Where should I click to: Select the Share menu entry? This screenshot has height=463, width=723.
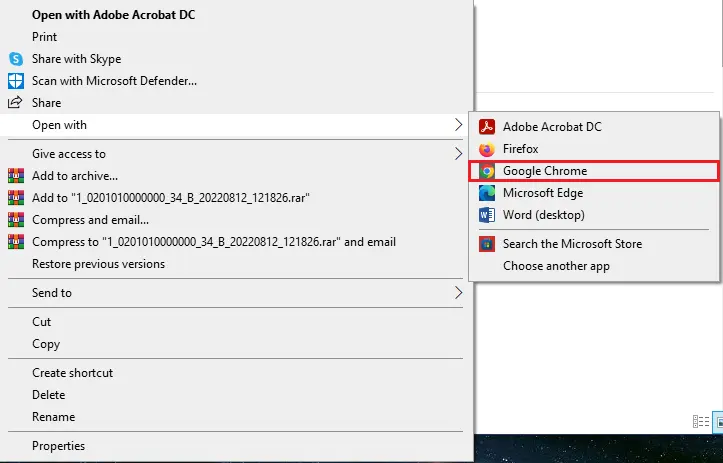point(235,103)
